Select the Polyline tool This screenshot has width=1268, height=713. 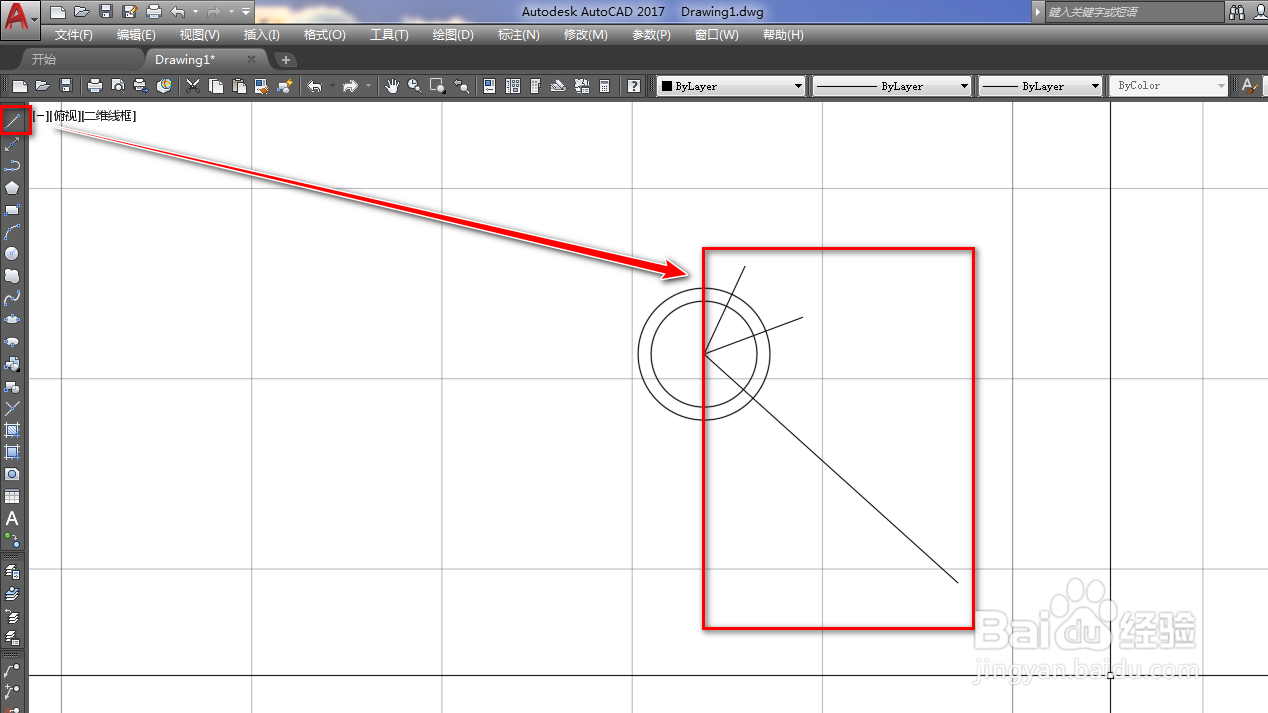[13, 165]
